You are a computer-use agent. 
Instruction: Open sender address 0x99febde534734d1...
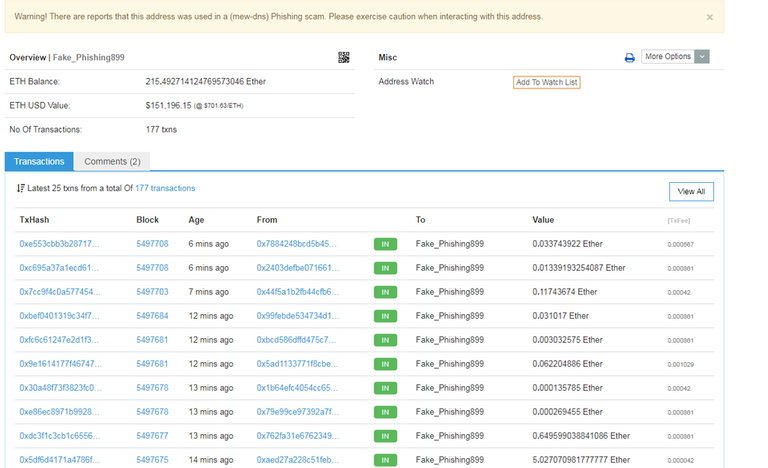pos(298,316)
